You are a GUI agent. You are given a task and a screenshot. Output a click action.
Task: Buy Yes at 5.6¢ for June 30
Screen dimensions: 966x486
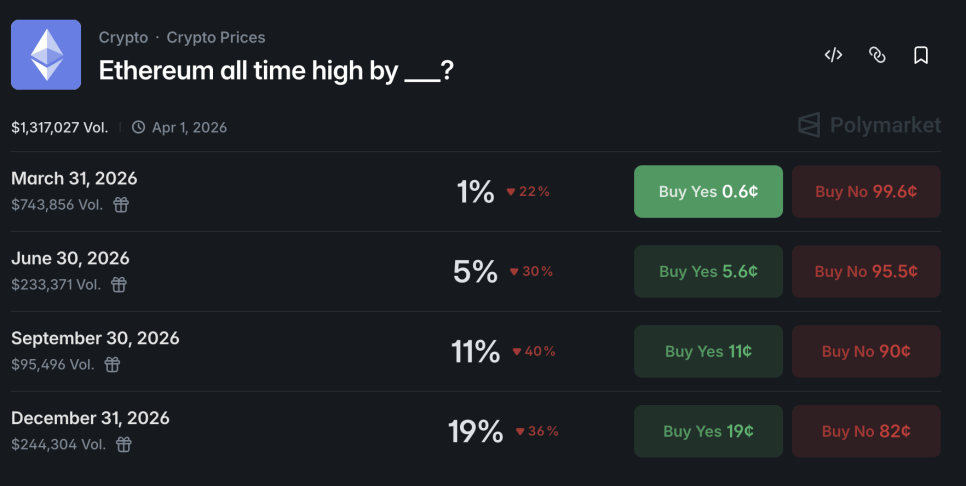[x=708, y=272]
